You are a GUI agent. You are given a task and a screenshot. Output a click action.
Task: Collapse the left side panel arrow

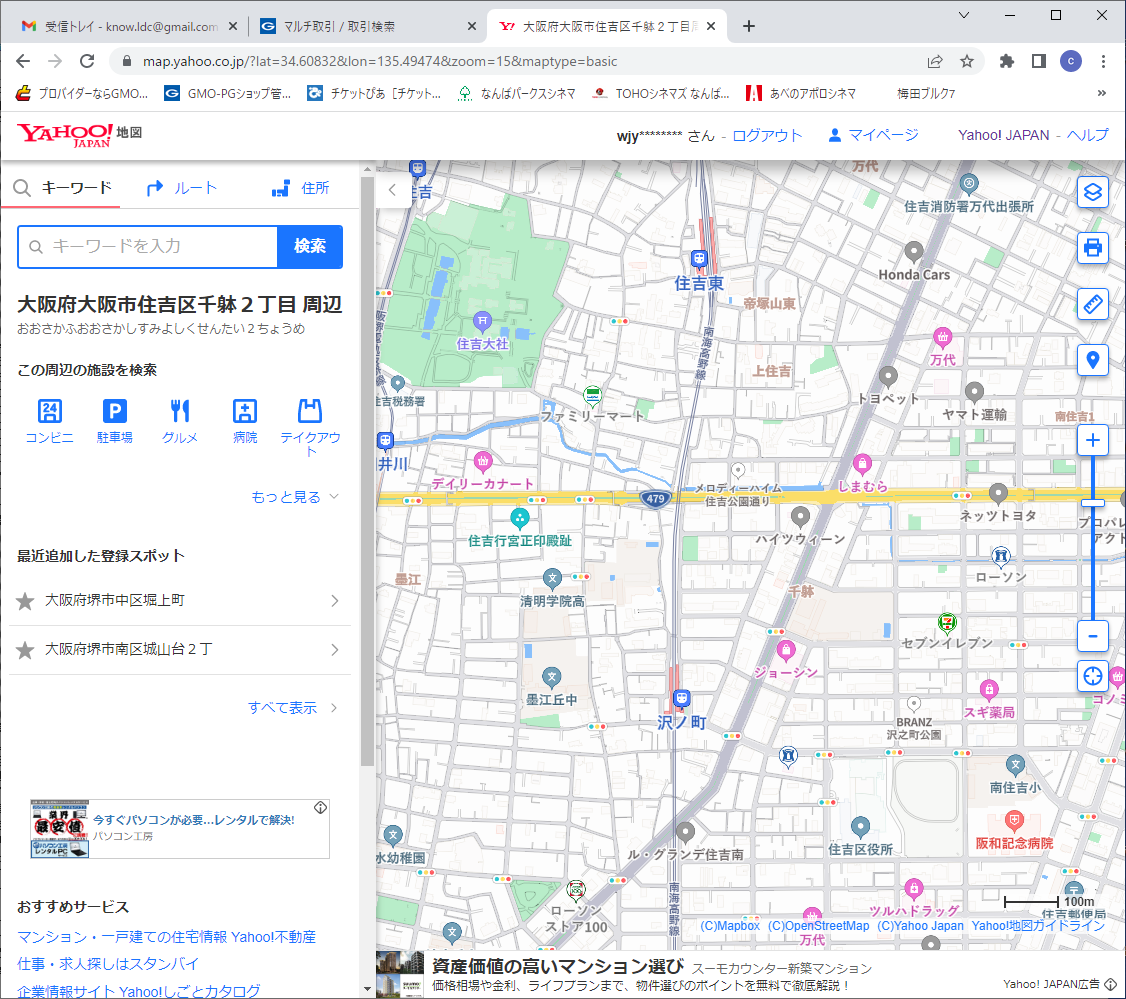pyautogui.click(x=393, y=189)
